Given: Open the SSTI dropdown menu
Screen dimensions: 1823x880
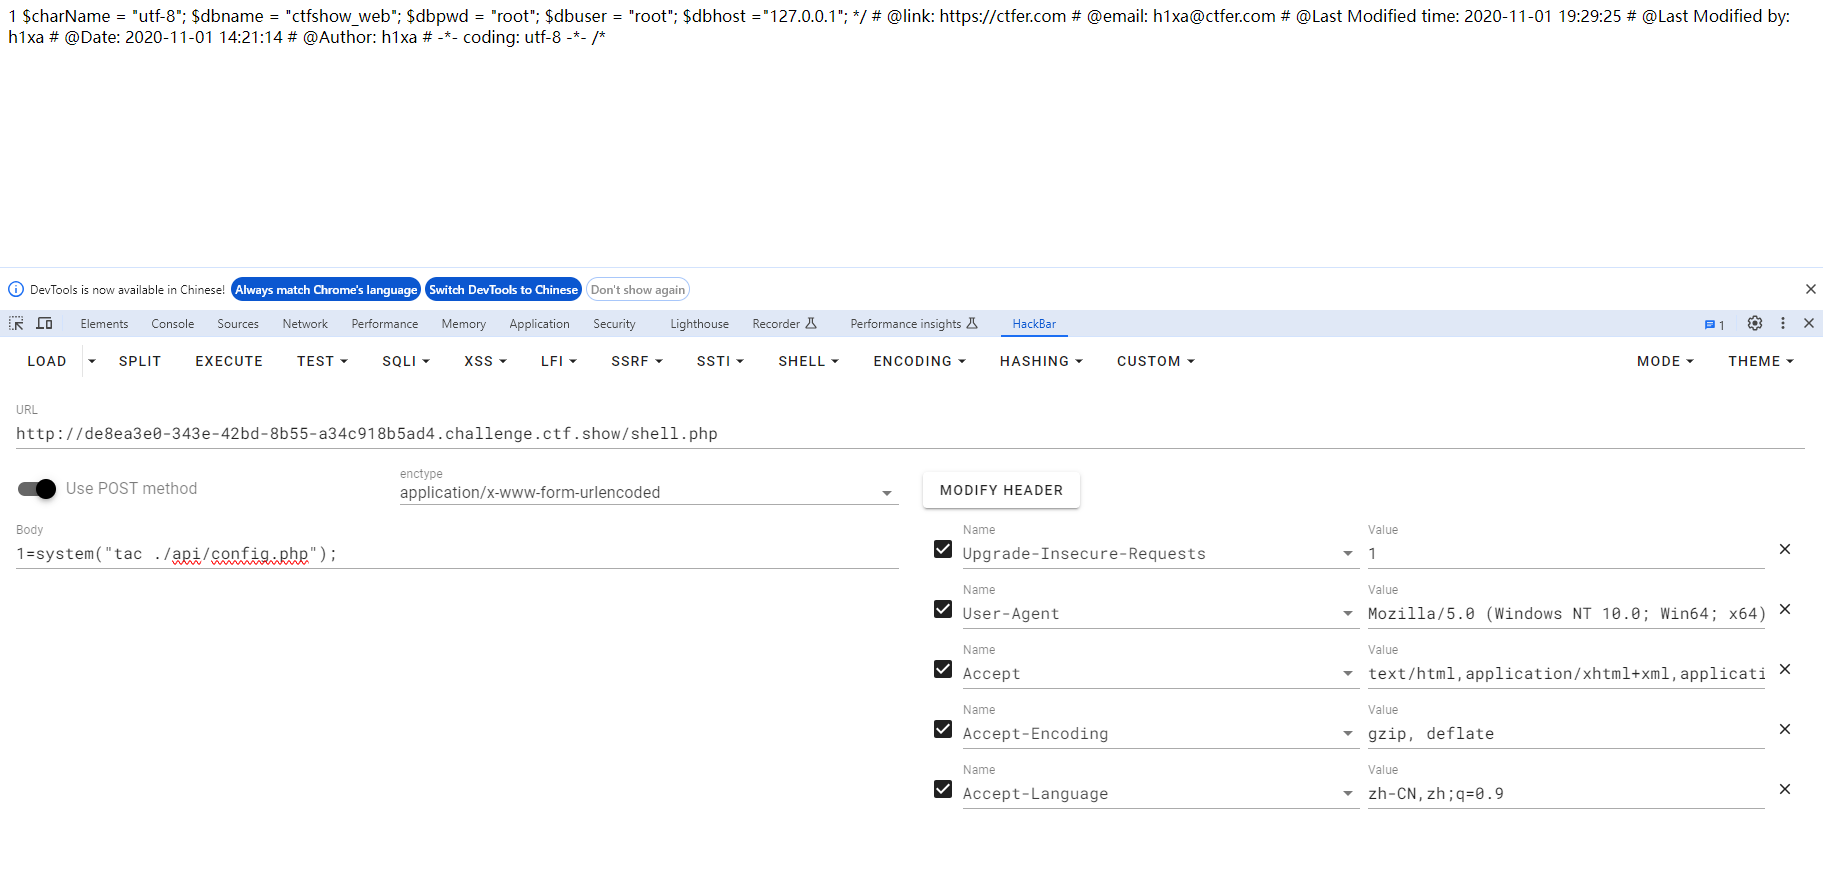Looking at the screenshot, I should click(720, 361).
